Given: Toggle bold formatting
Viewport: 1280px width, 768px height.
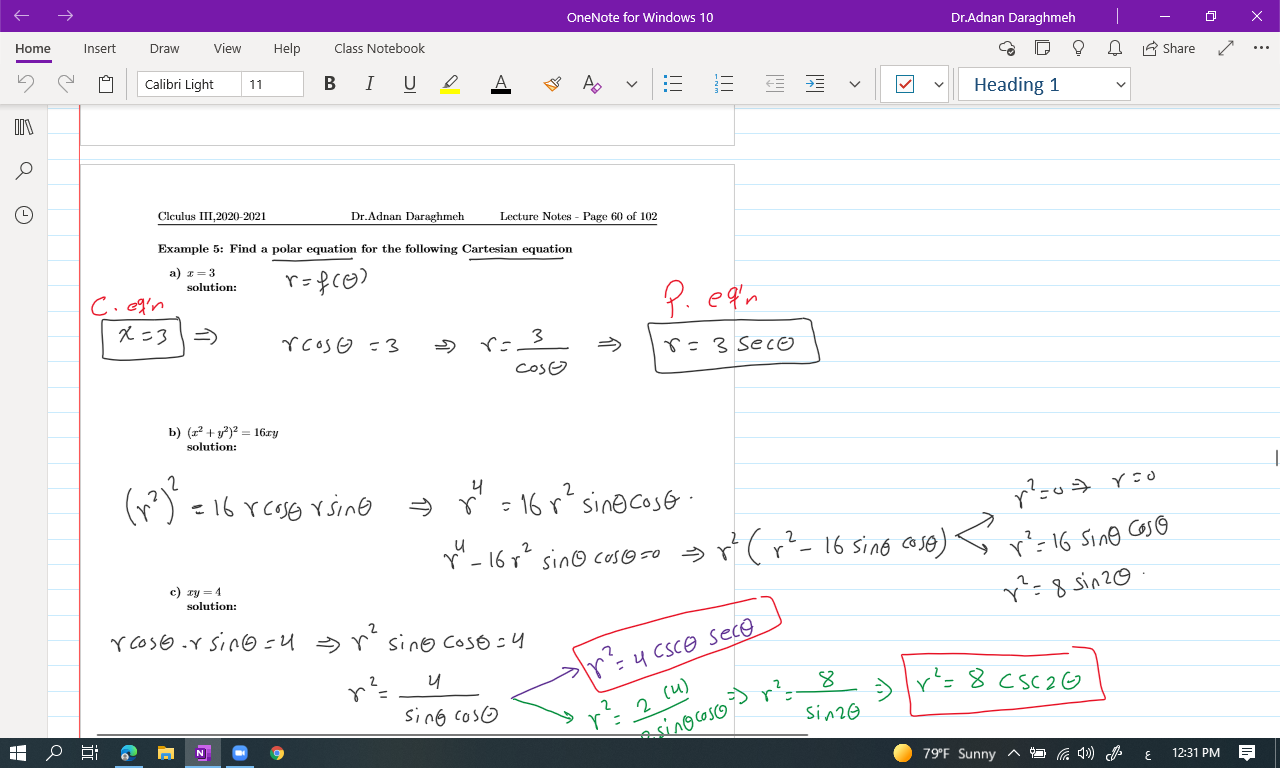Looking at the screenshot, I should pyautogui.click(x=330, y=85).
